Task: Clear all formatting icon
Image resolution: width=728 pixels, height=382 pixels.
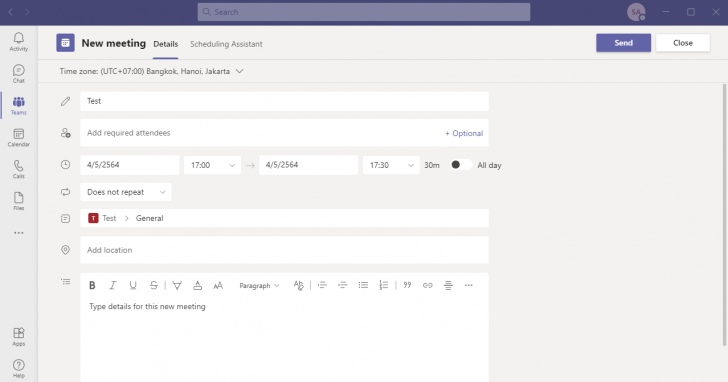Action: coord(299,285)
